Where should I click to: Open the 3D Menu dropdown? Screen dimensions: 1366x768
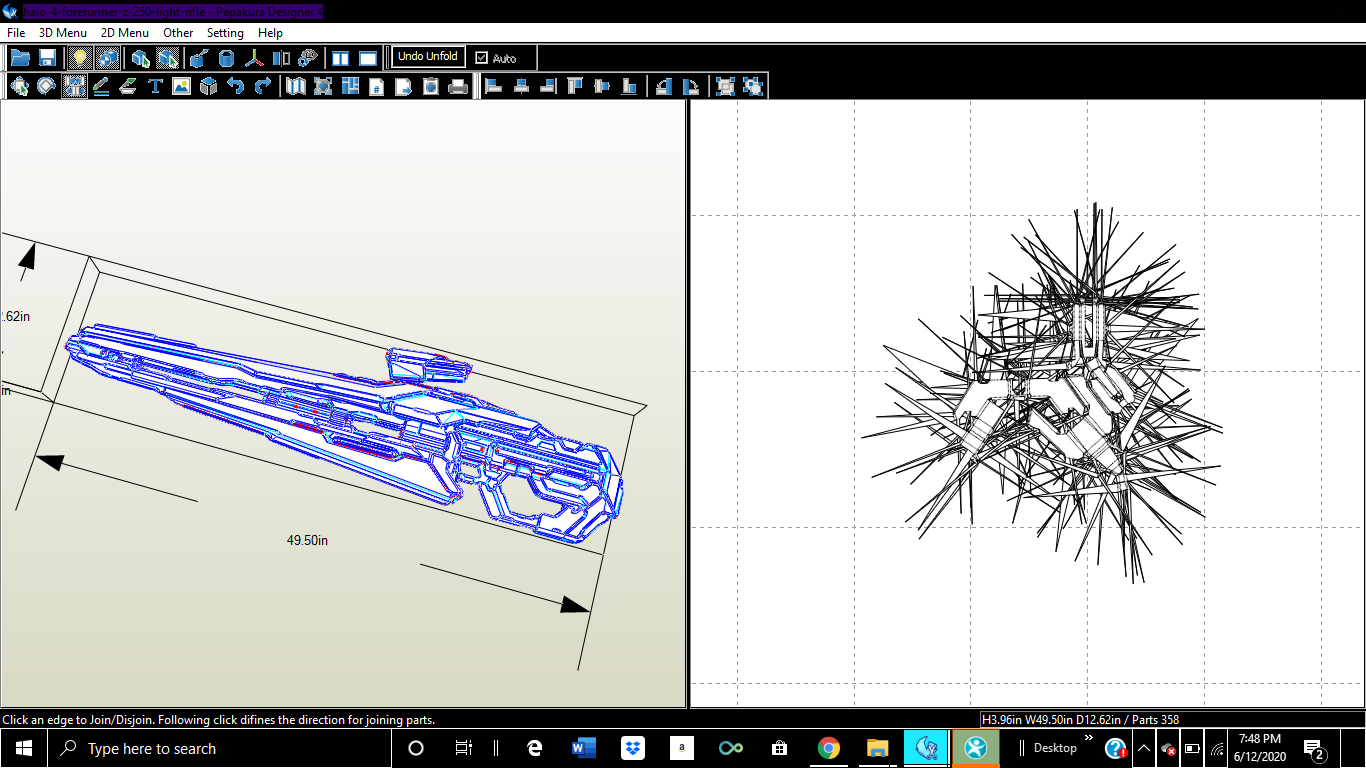[x=63, y=33]
